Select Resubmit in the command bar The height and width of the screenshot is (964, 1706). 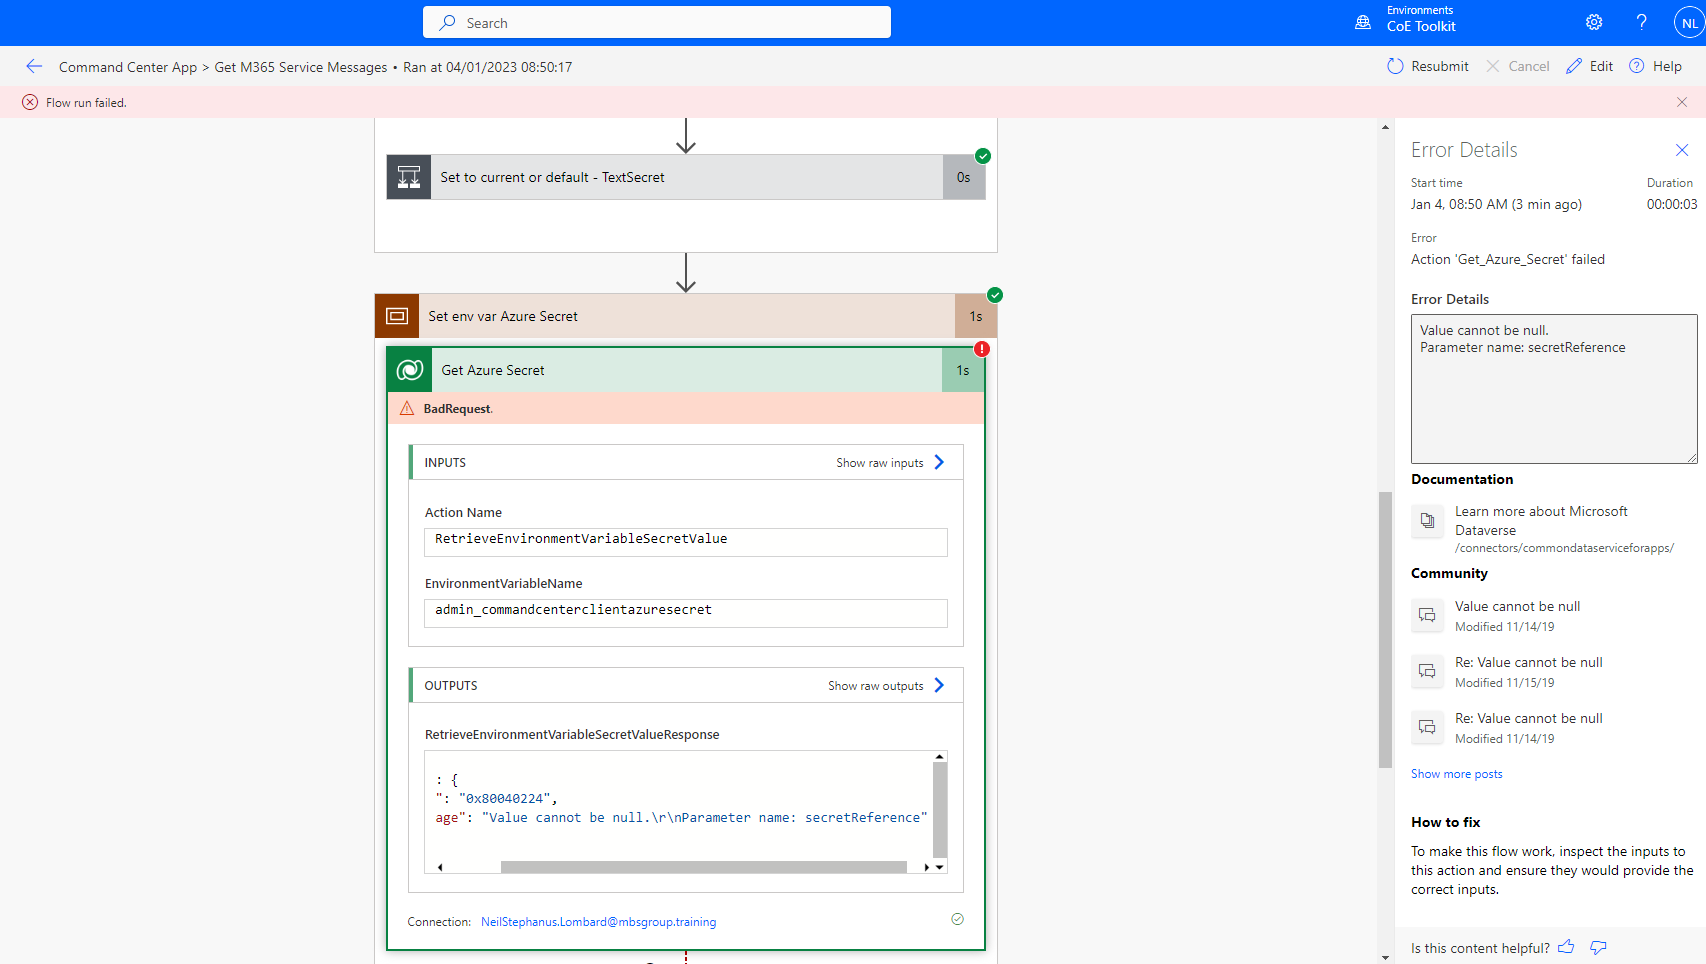(1428, 66)
